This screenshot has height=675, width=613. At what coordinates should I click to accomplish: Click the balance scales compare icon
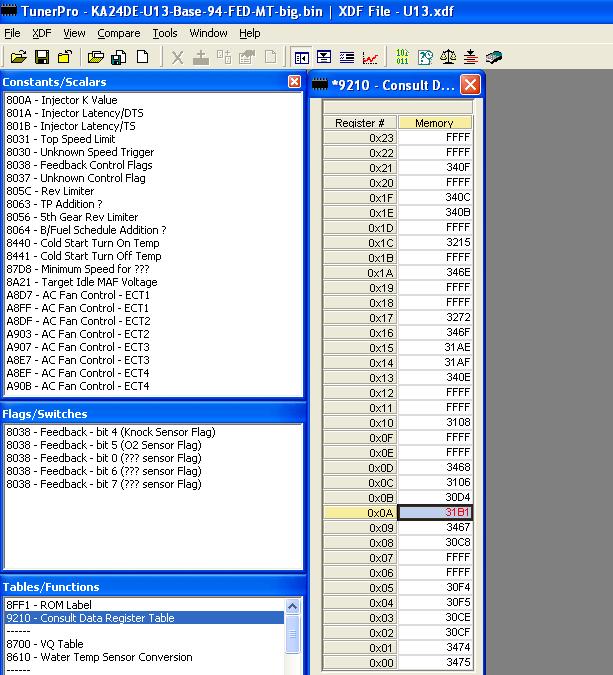[x=448, y=57]
